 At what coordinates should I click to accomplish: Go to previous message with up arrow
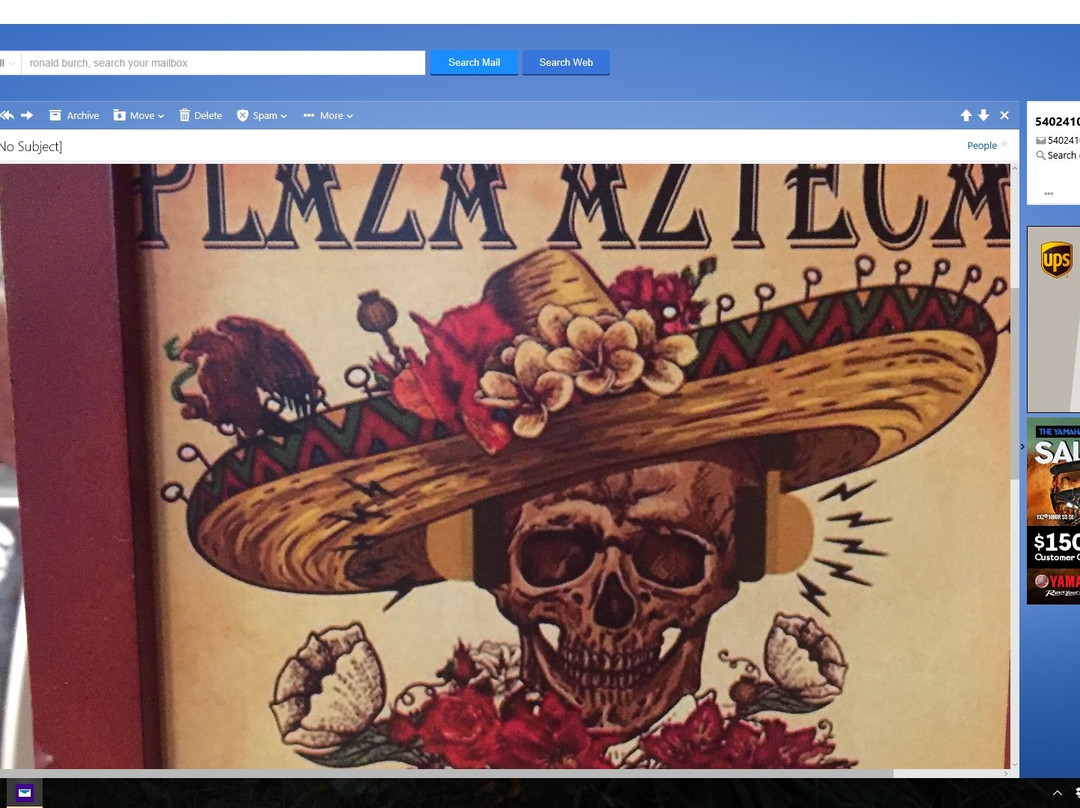(966, 115)
